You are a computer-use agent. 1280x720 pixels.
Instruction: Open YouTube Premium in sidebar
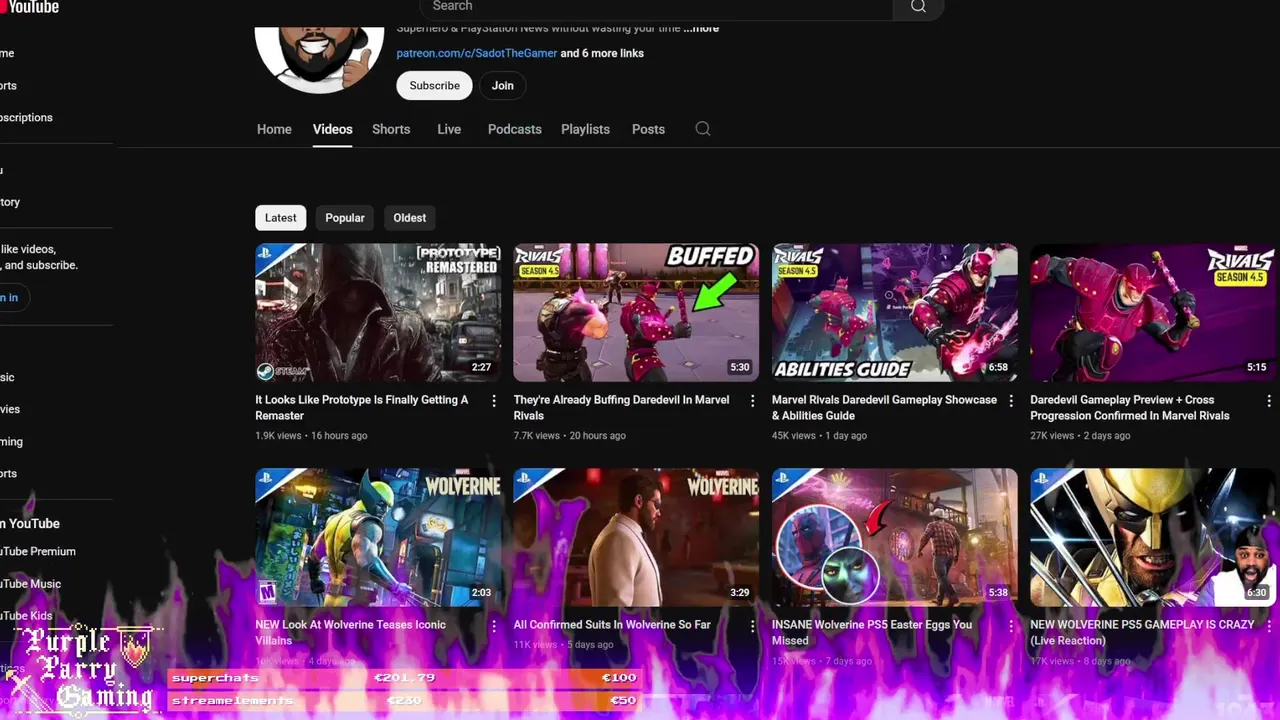click(x=38, y=552)
